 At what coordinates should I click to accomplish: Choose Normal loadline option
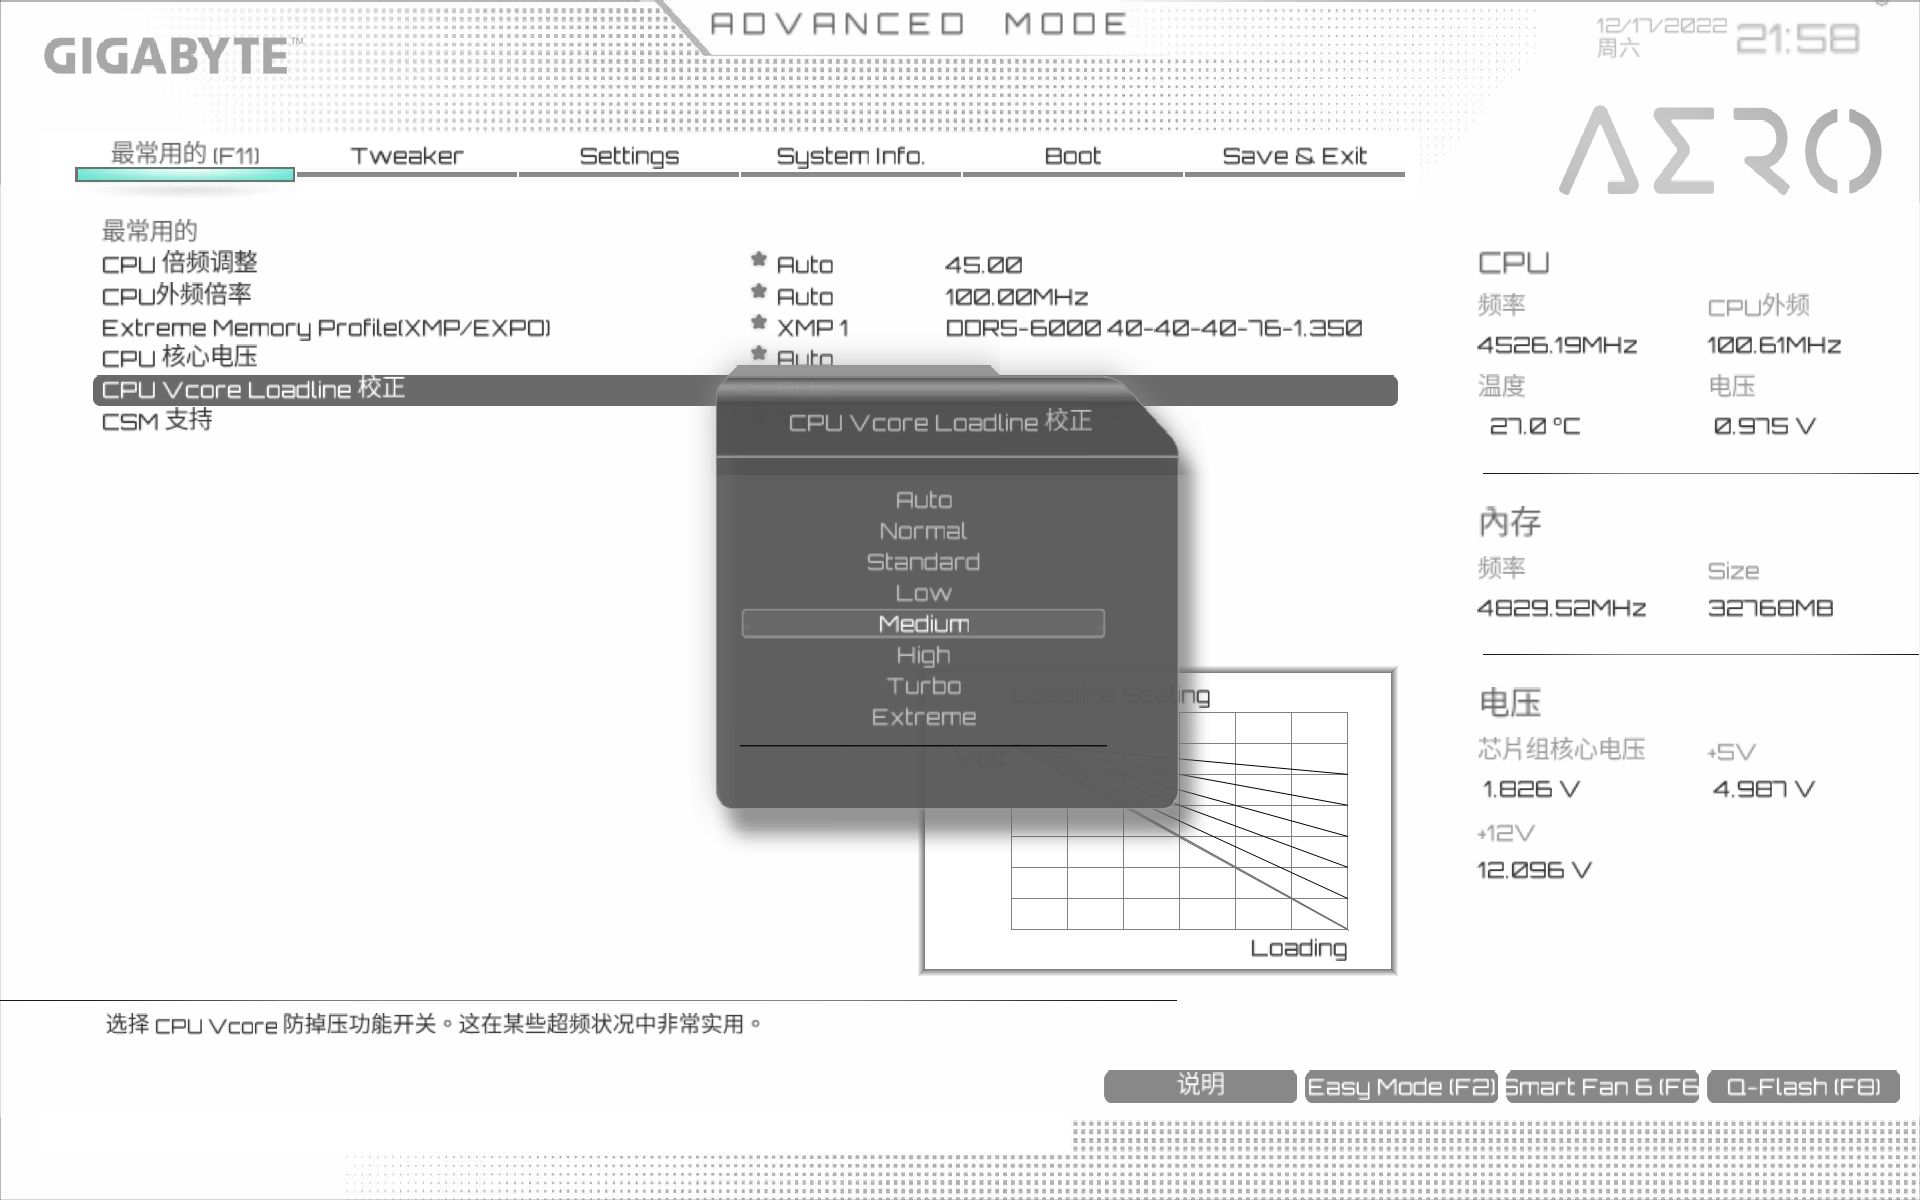click(923, 531)
